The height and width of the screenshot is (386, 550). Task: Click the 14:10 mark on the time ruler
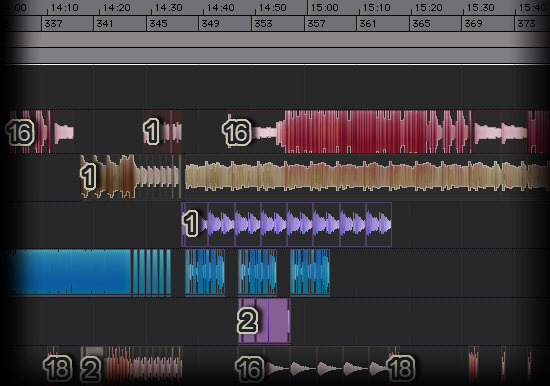click(x=64, y=7)
